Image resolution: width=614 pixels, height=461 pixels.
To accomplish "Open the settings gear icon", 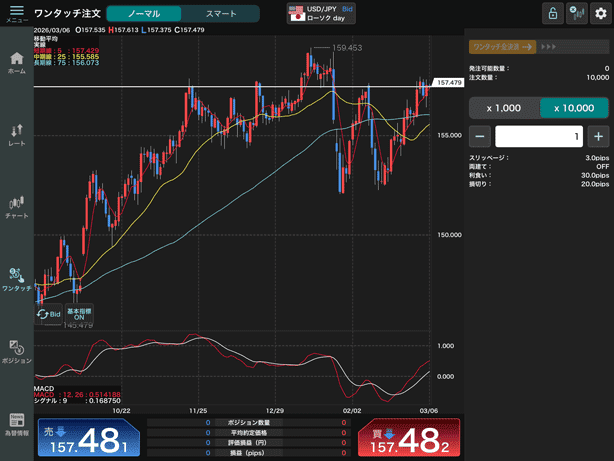I will [x=599, y=13].
